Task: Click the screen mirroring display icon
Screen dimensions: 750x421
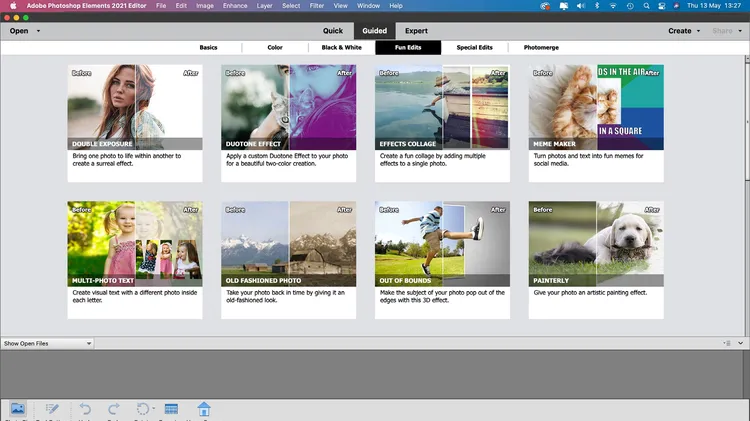Action: click(563, 6)
